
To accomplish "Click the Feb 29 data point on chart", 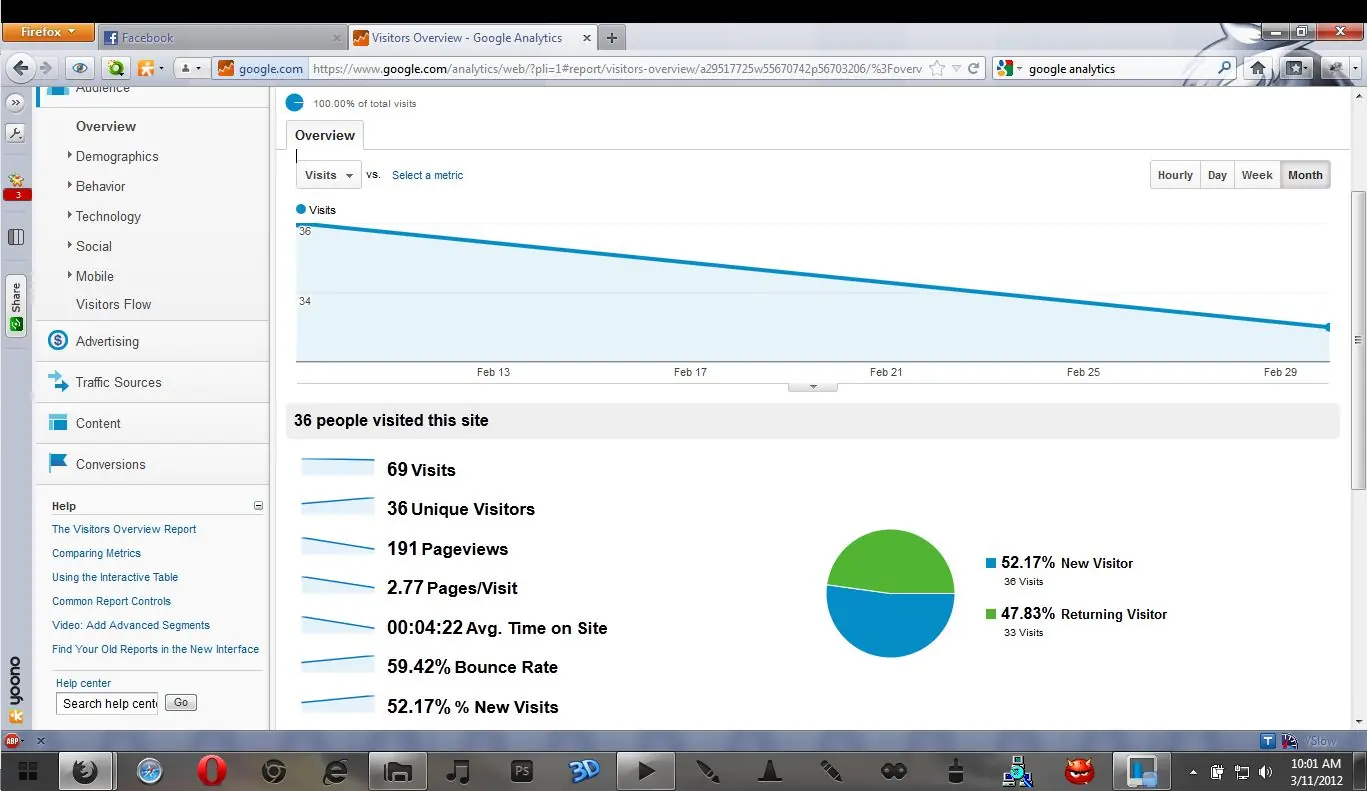I will [1328, 327].
